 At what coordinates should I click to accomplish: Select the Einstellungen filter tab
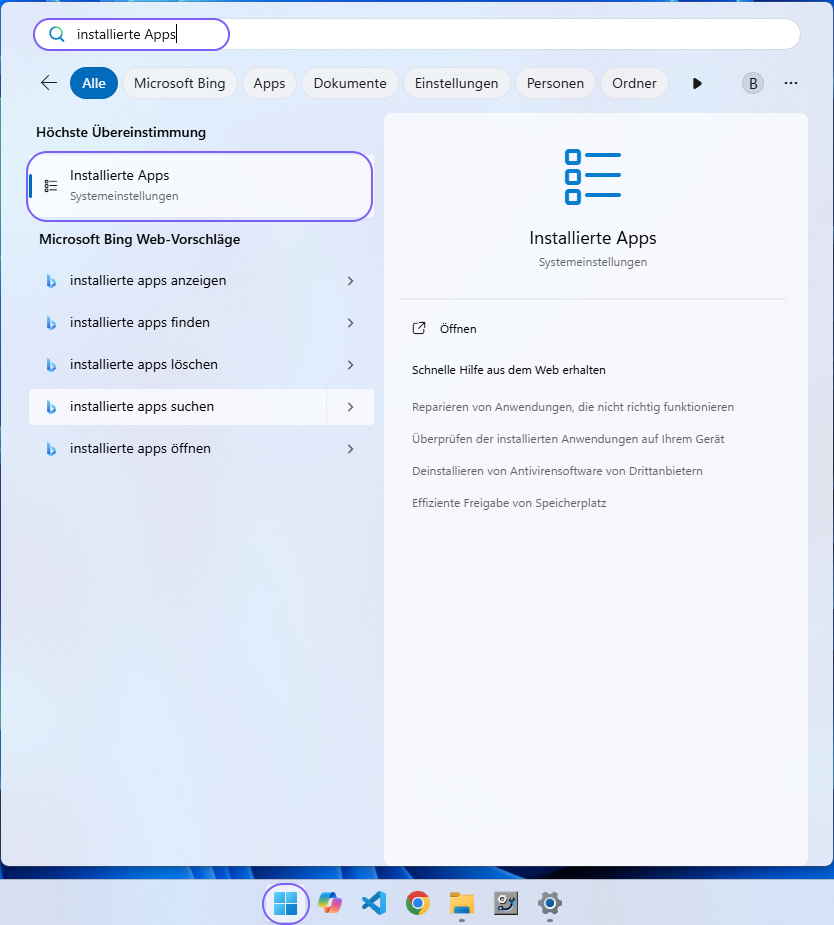tap(456, 83)
